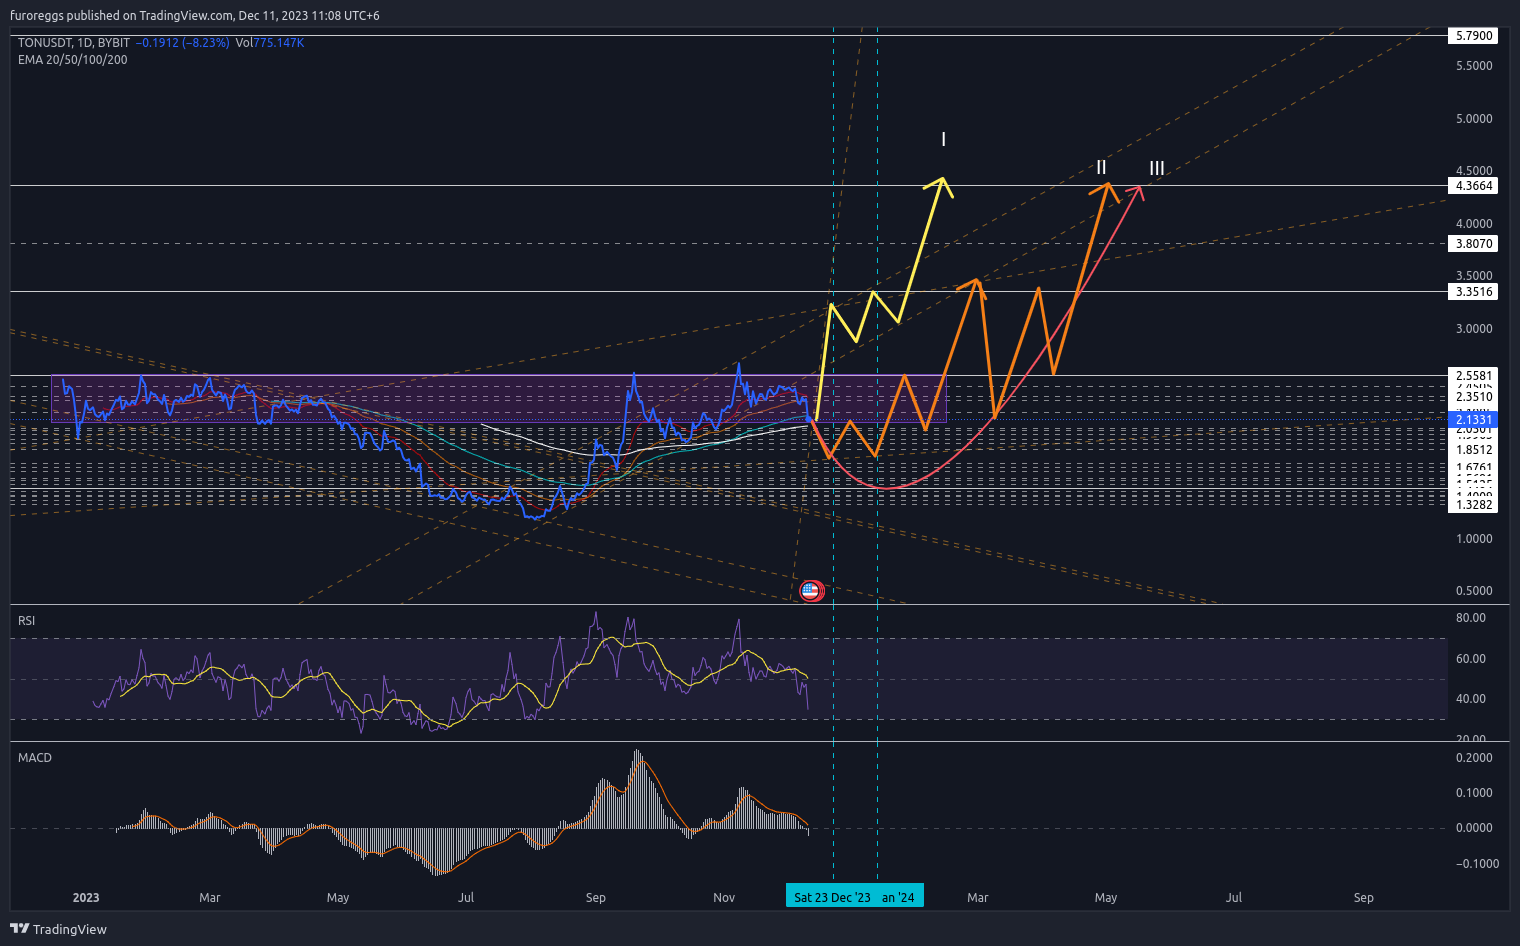Click the furoreggs published header text
This screenshot has height=946, width=1520.
[x=195, y=16]
